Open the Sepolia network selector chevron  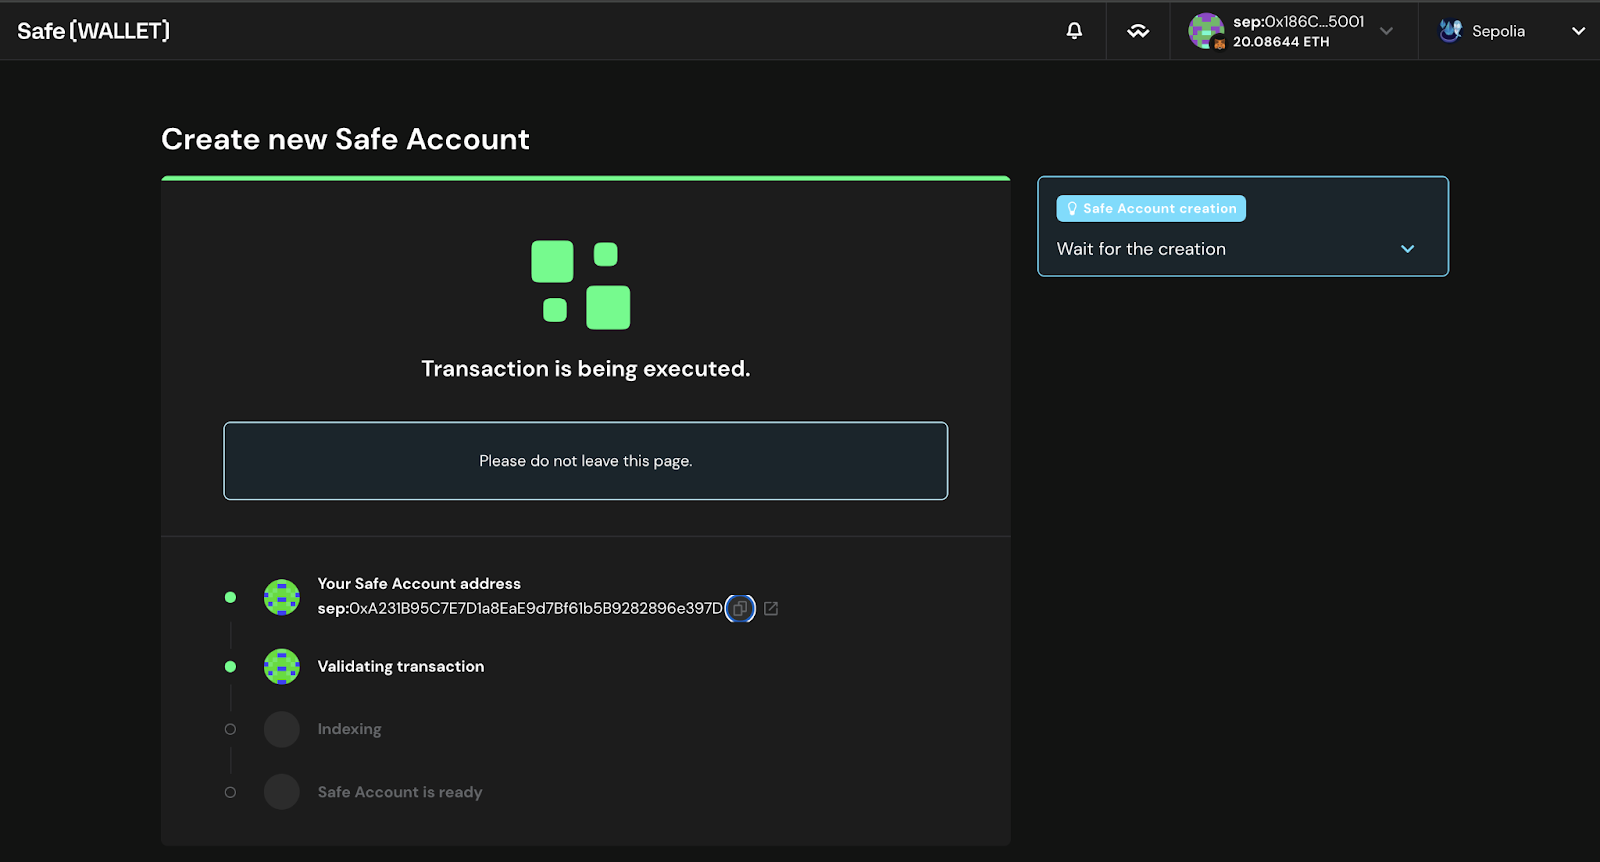(1578, 31)
